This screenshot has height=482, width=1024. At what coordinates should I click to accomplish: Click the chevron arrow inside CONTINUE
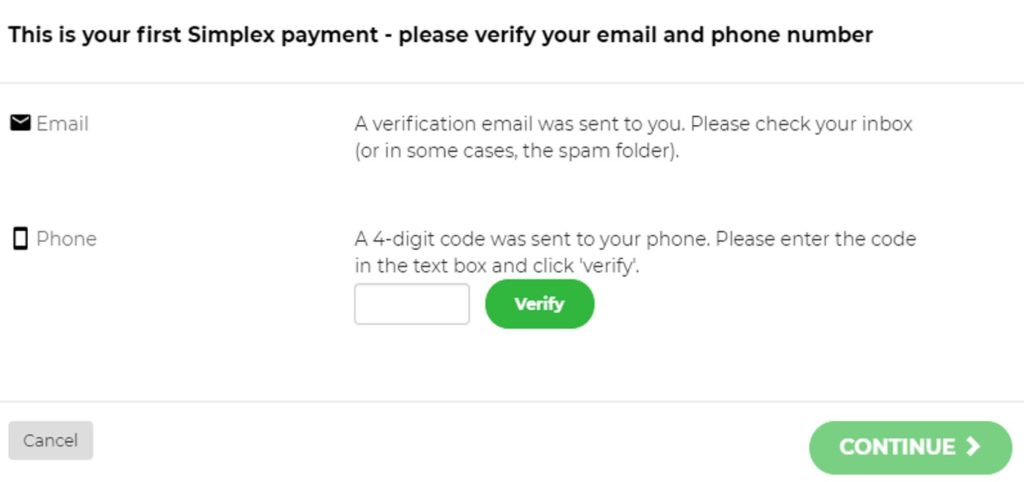973,447
